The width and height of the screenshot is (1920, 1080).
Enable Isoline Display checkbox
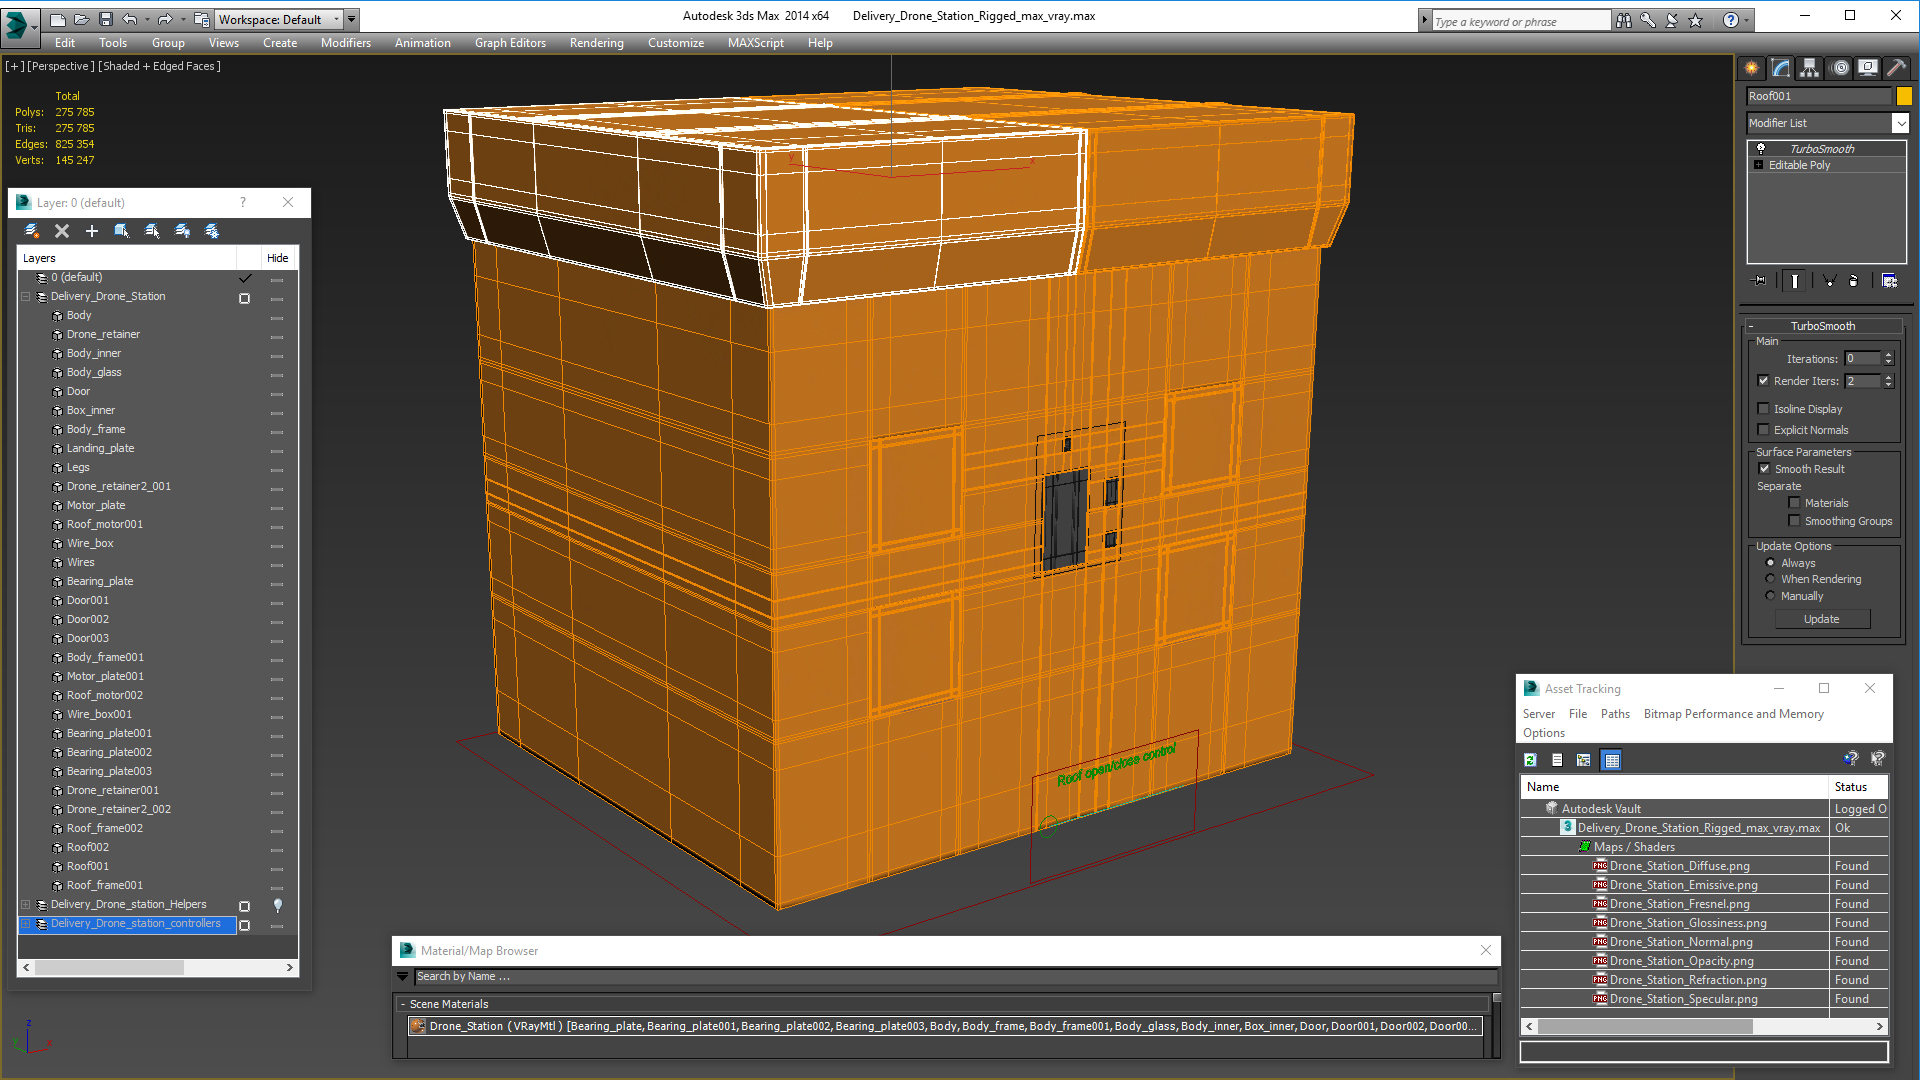point(1764,408)
